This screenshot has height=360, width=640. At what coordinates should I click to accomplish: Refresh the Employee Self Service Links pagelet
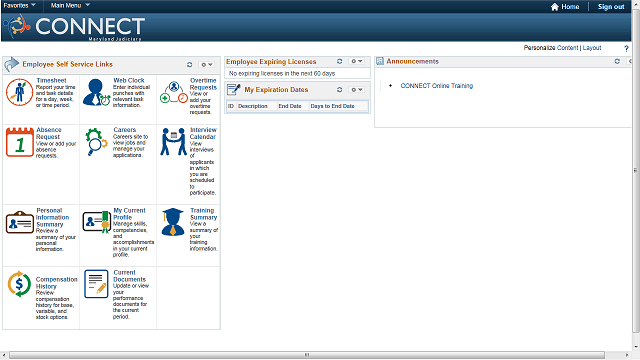pyautogui.click(x=189, y=64)
